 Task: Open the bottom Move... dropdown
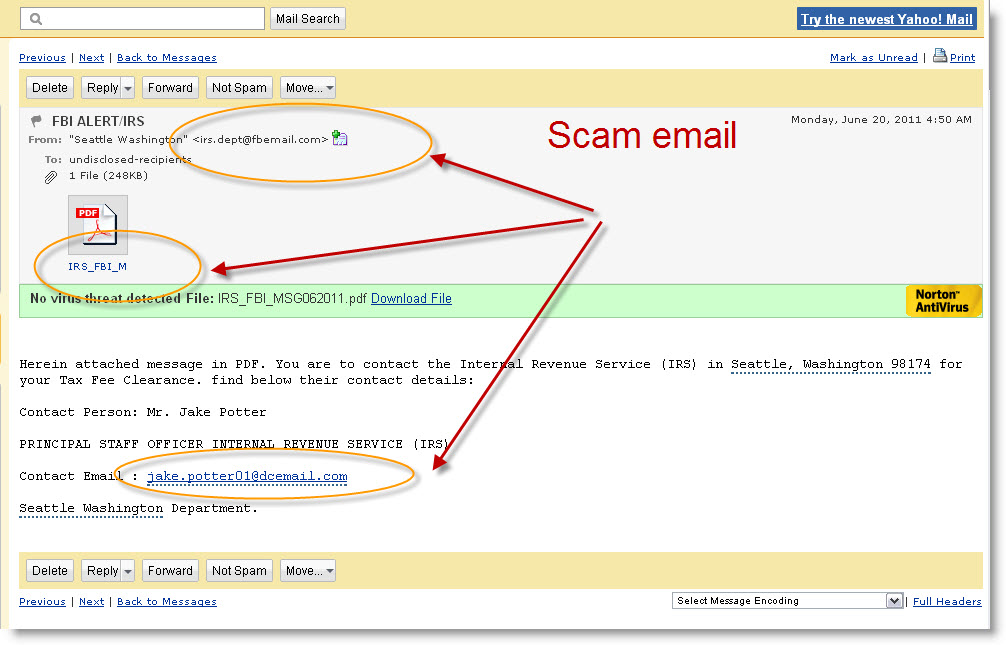[308, 571]
